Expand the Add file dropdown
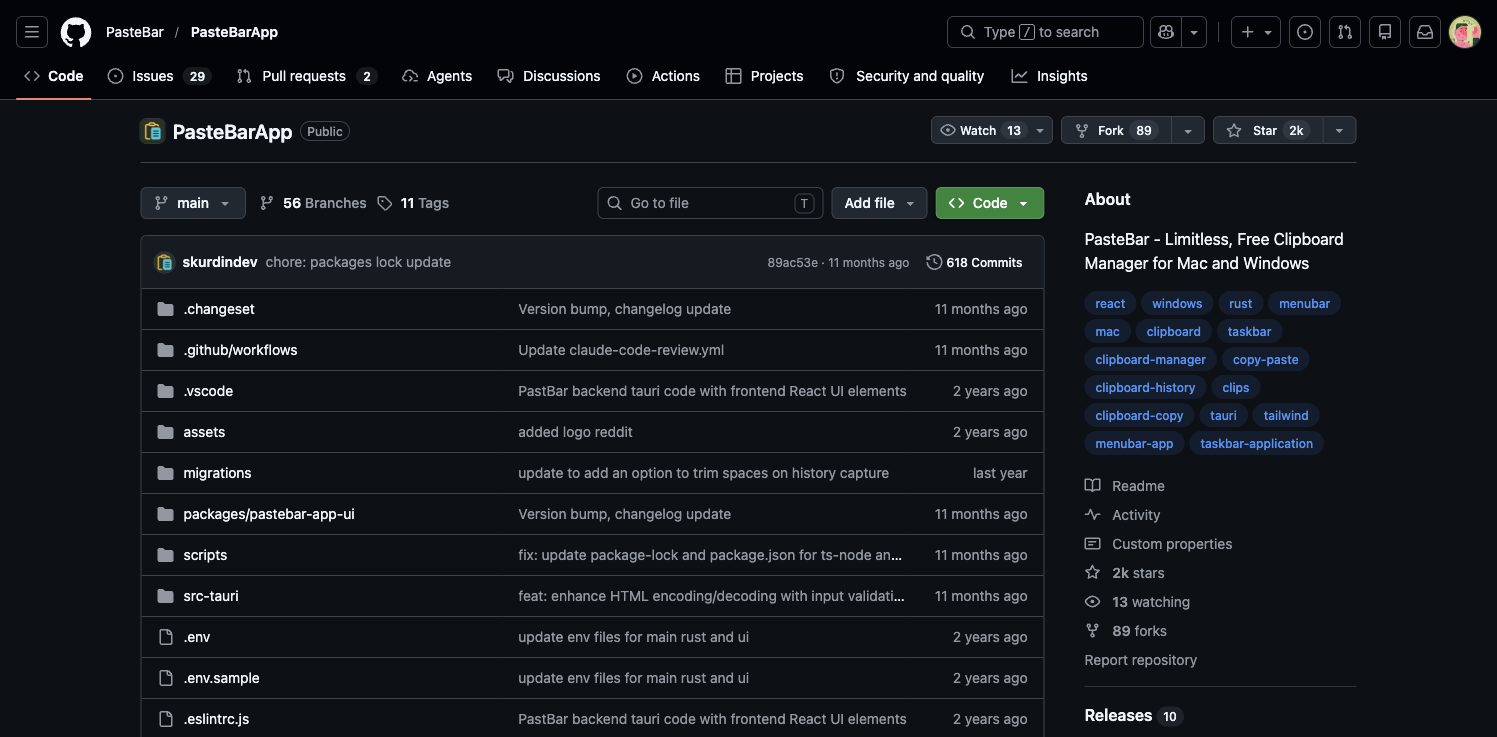Viewport: 1497px width, 737px height. [x=879, y=203]
